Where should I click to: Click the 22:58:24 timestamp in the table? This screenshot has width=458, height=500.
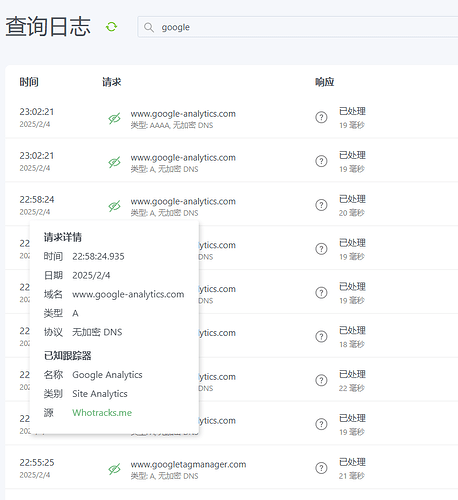point(37,200)
